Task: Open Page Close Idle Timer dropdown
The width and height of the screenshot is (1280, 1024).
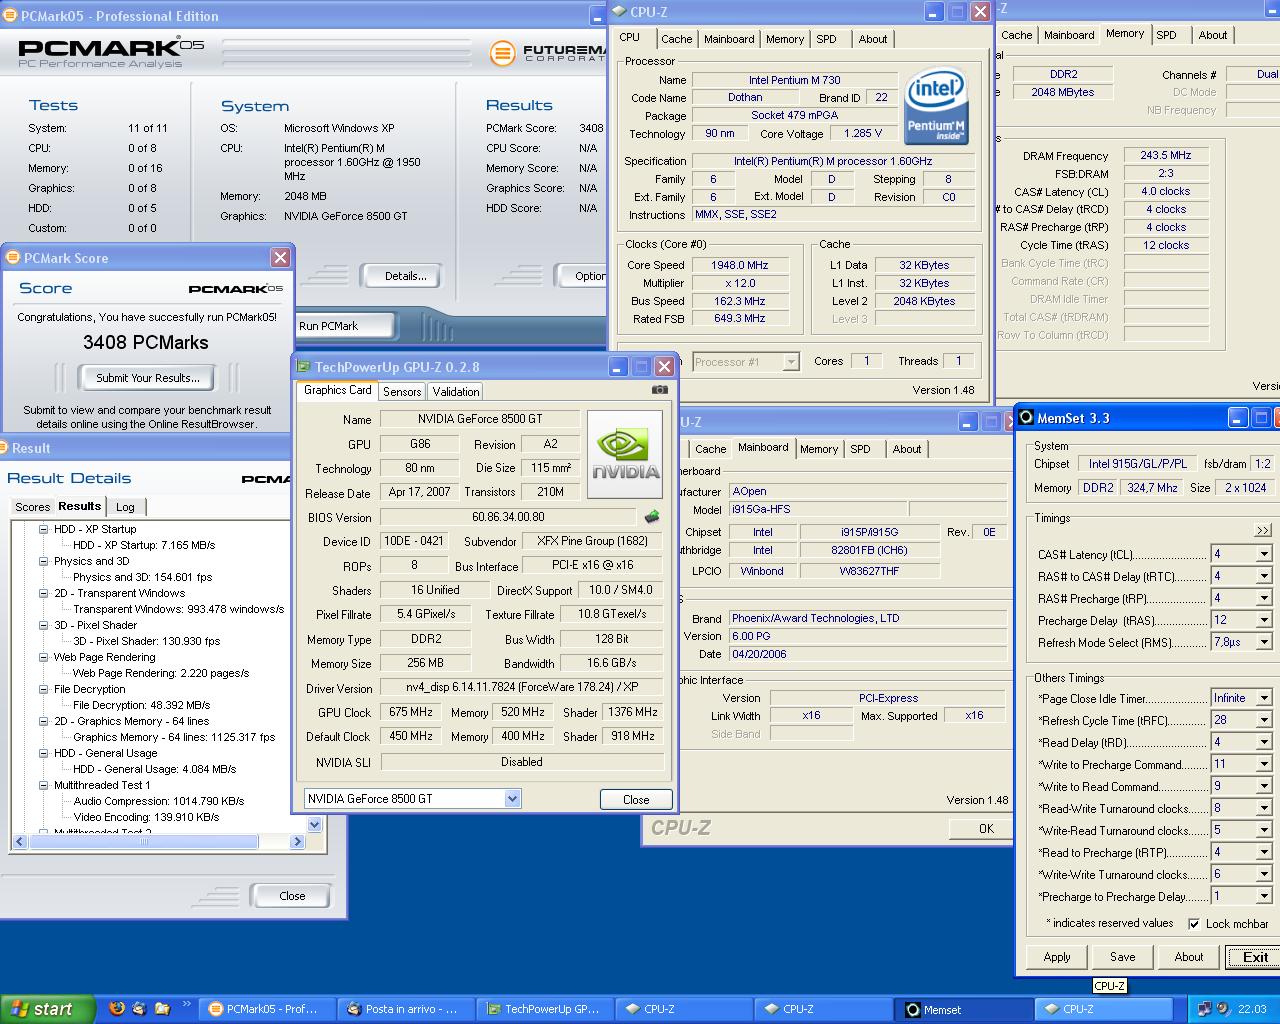Action: pyautogui.click(x=1264, y=698)
